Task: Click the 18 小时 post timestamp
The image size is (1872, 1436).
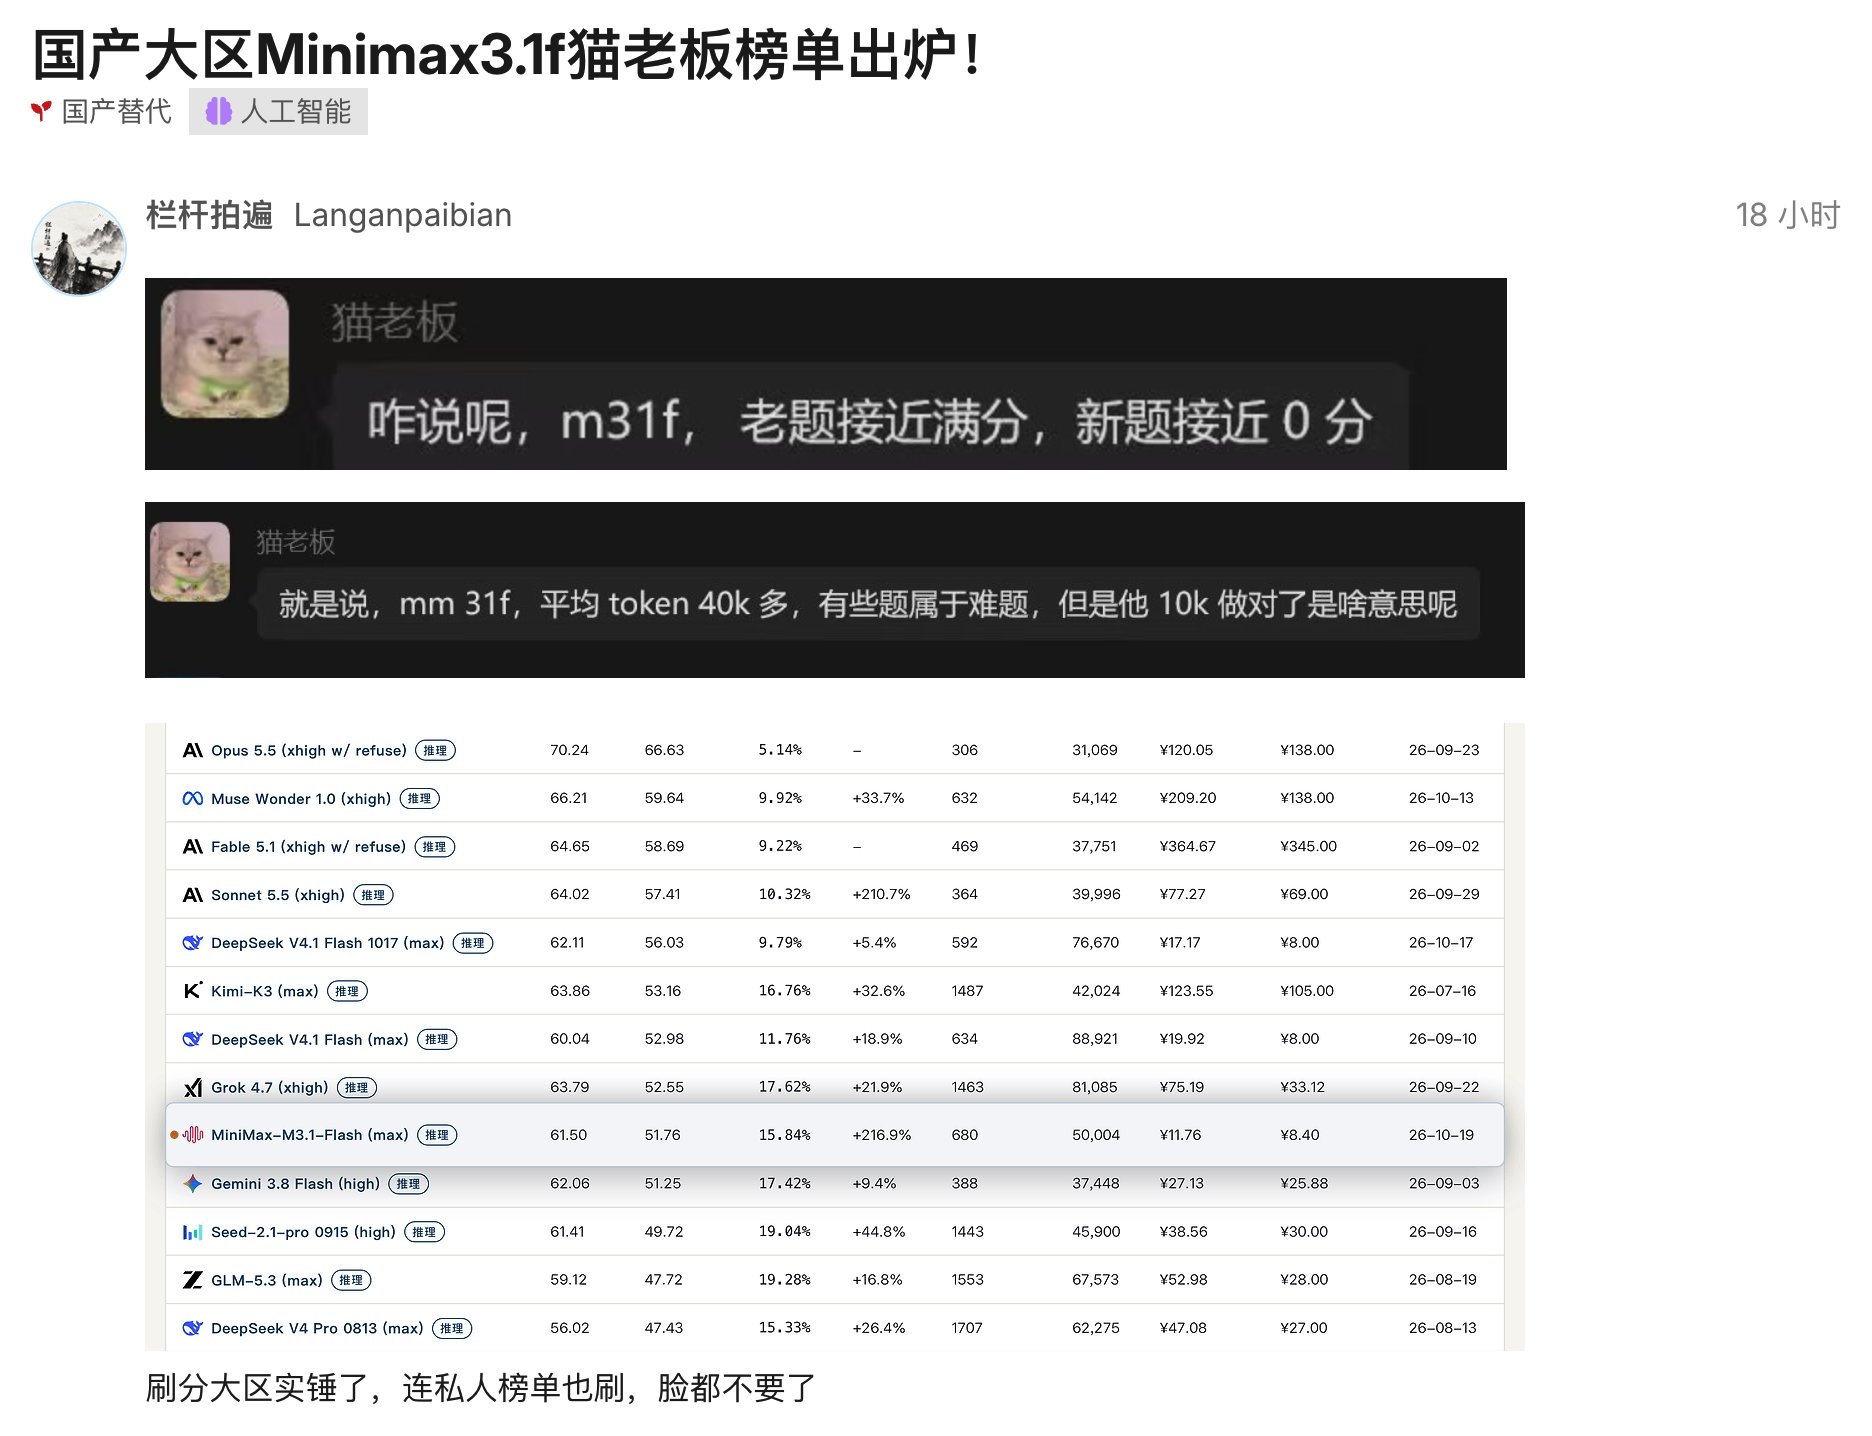Action: coord(1787,215)
